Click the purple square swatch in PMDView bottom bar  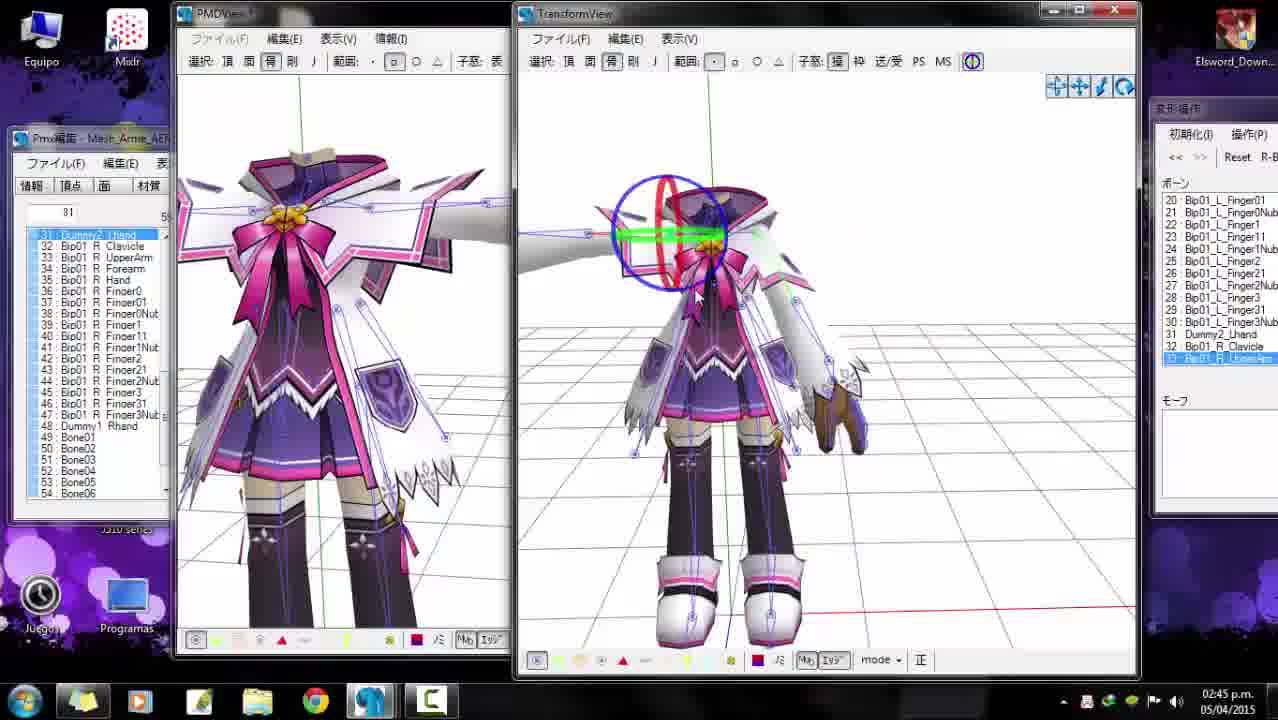tap(417, 640)
